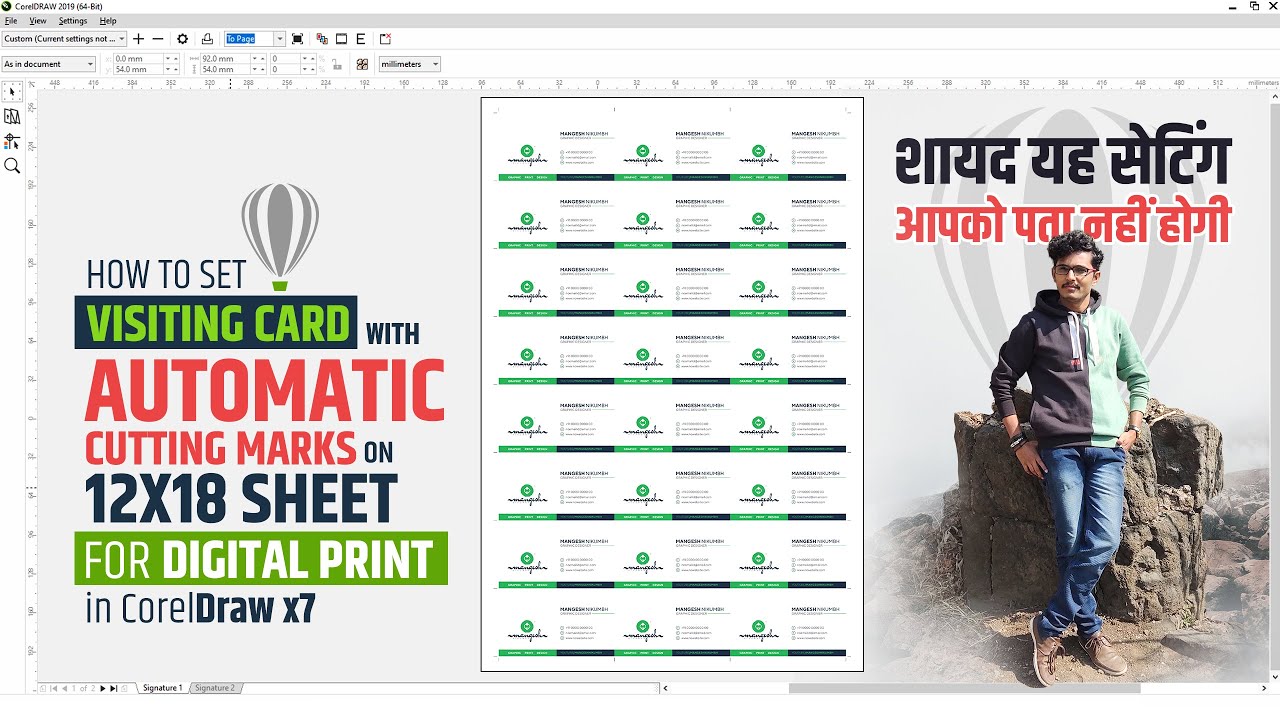Click the '1 of 2' page counter
This screenshot has height=720, width=1280.
83,688
